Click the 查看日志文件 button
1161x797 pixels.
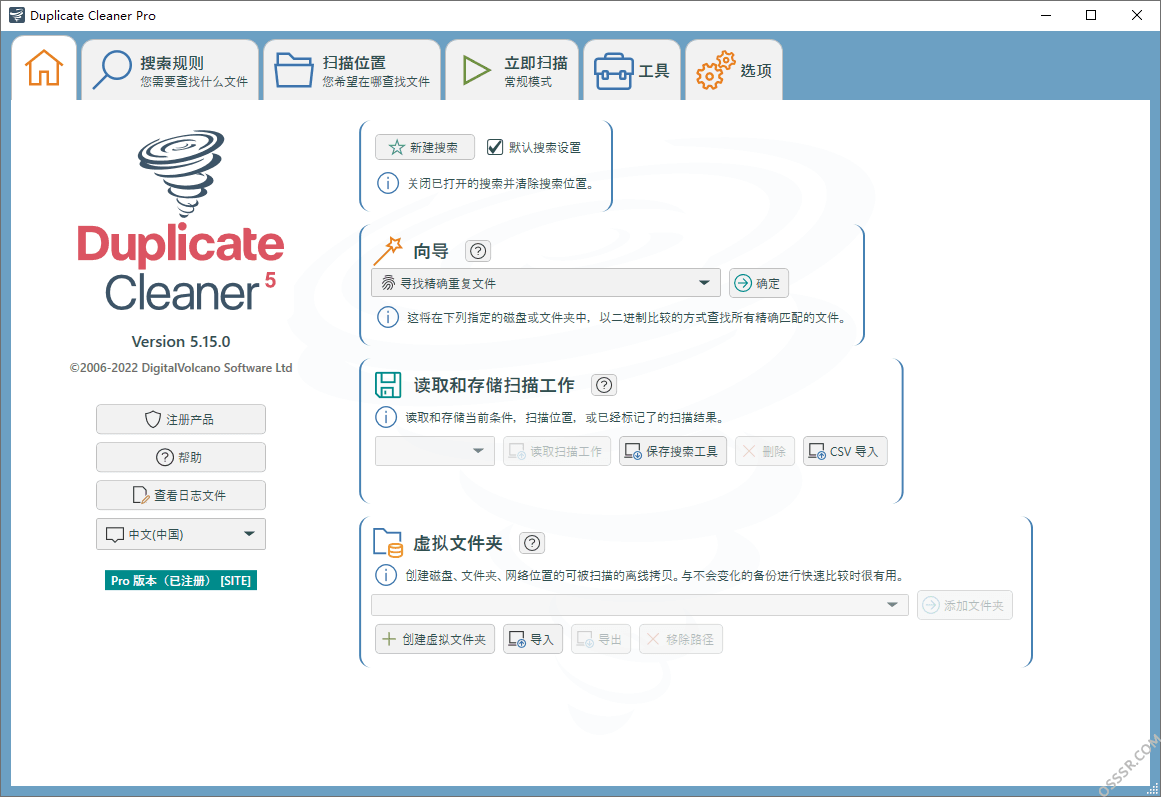coord(181,495)
